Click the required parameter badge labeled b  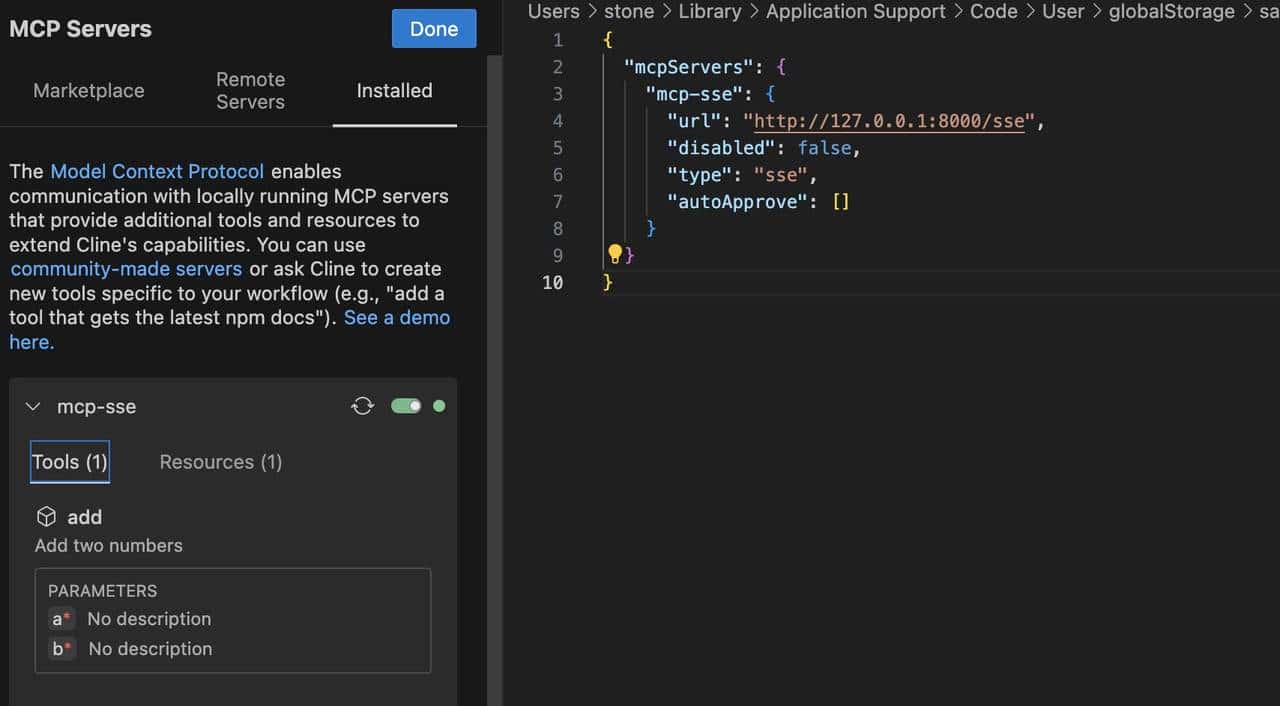click(61, 648)
